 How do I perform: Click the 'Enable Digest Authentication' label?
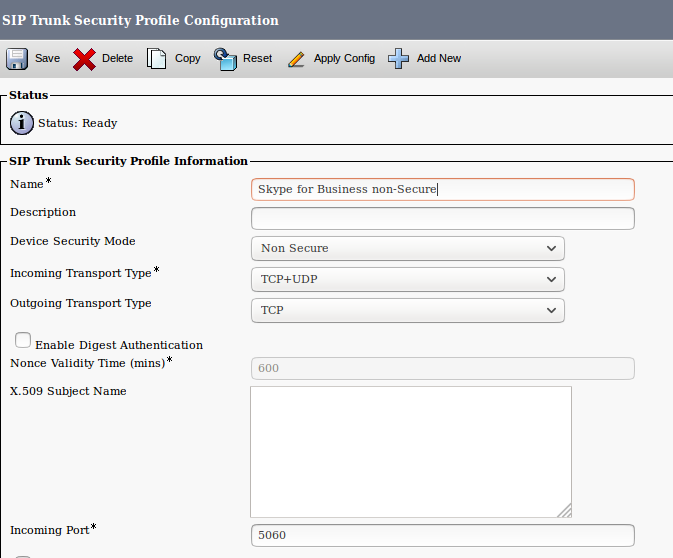[119, 345]
